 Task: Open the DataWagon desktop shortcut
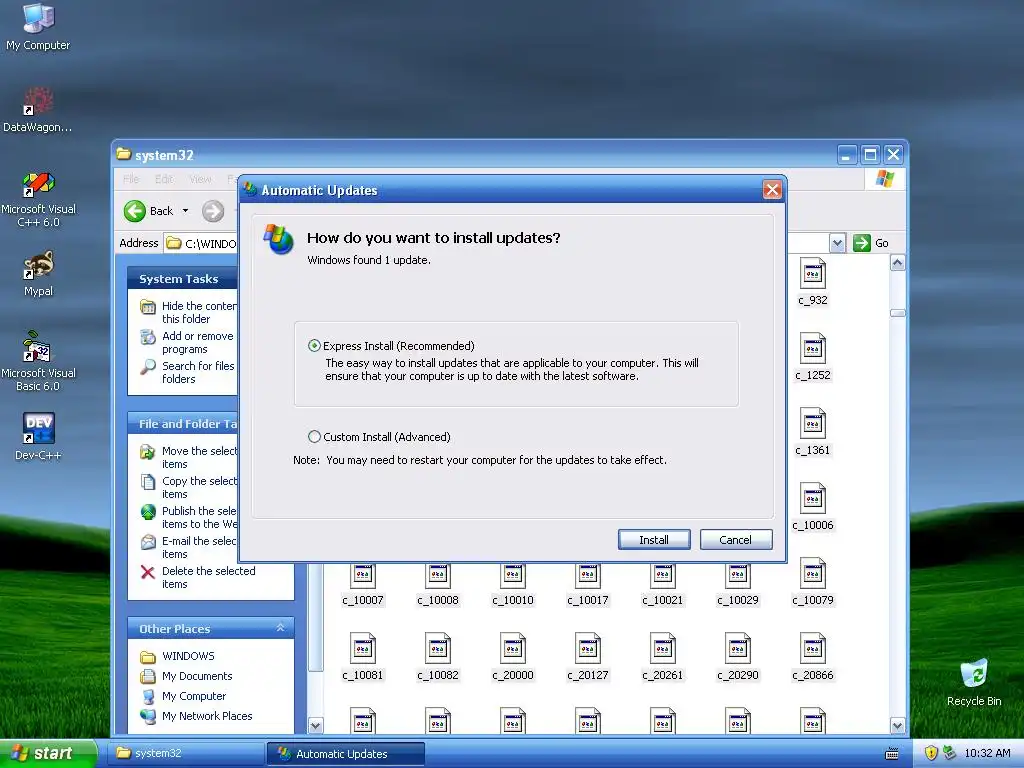pos(38,110)
